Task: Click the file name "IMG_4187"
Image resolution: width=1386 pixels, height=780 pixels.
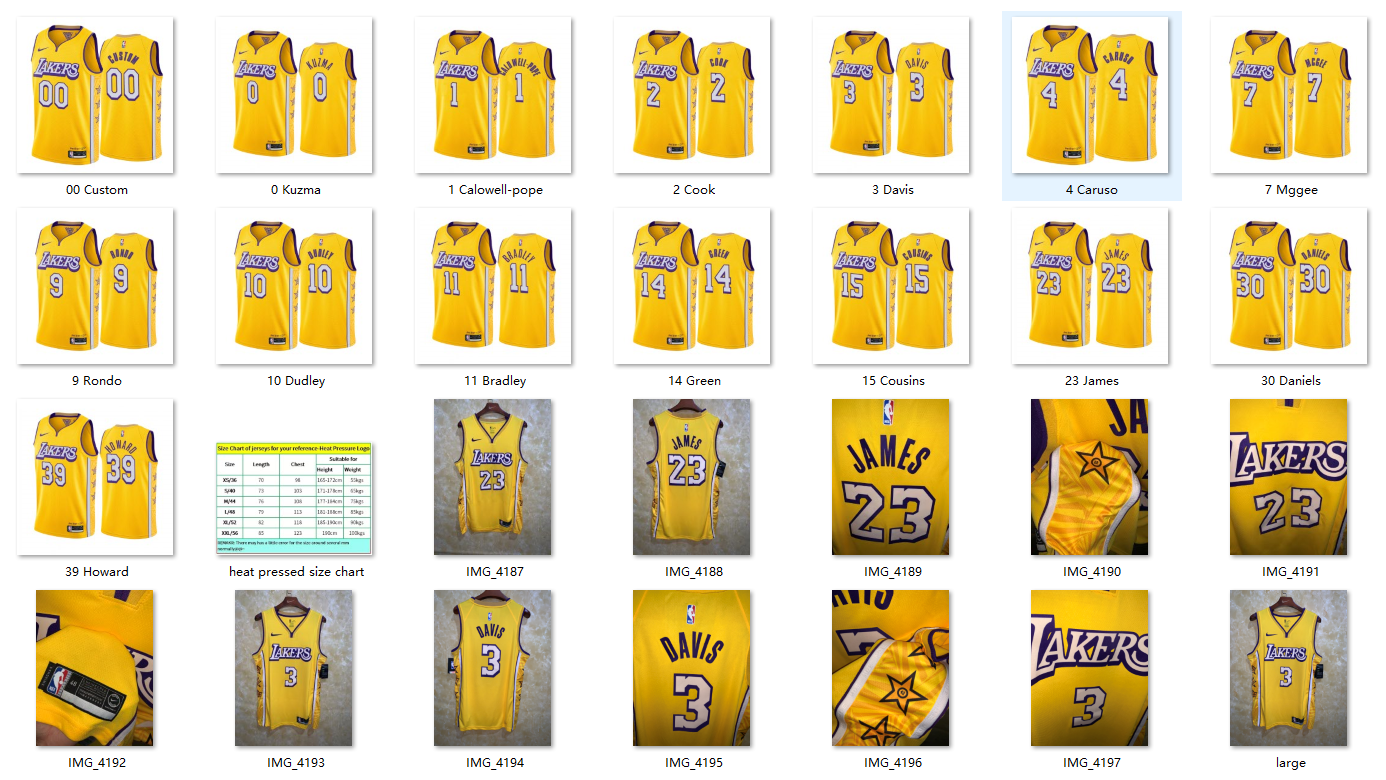Action: (494, 572)
